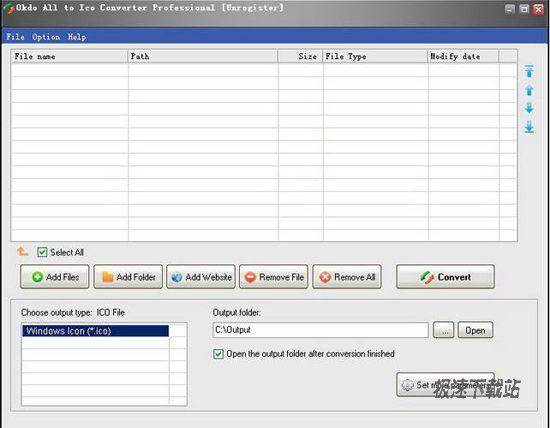
Task: Click the Remove File button
Action: pyautogui.click(x=274, y=277)
